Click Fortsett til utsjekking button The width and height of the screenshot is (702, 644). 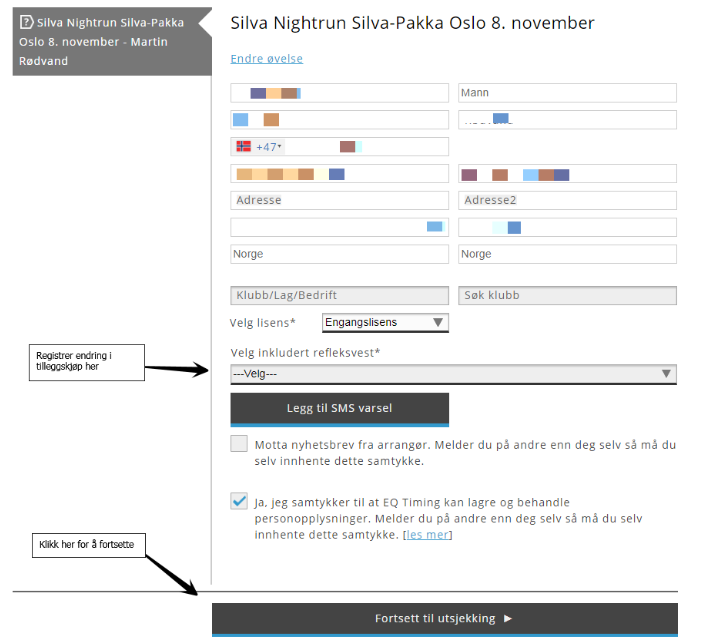tap(445, 619)
